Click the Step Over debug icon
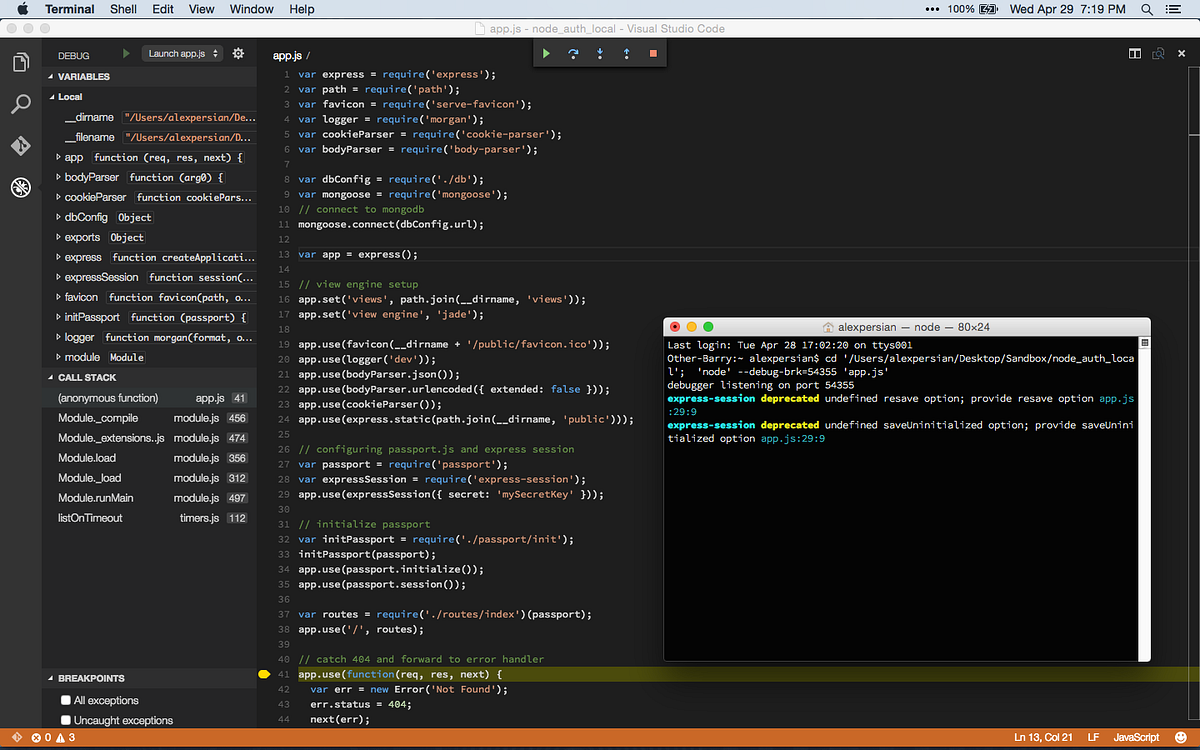The height and width of the screenshot is (750, 1200). [x=573, y=53]
